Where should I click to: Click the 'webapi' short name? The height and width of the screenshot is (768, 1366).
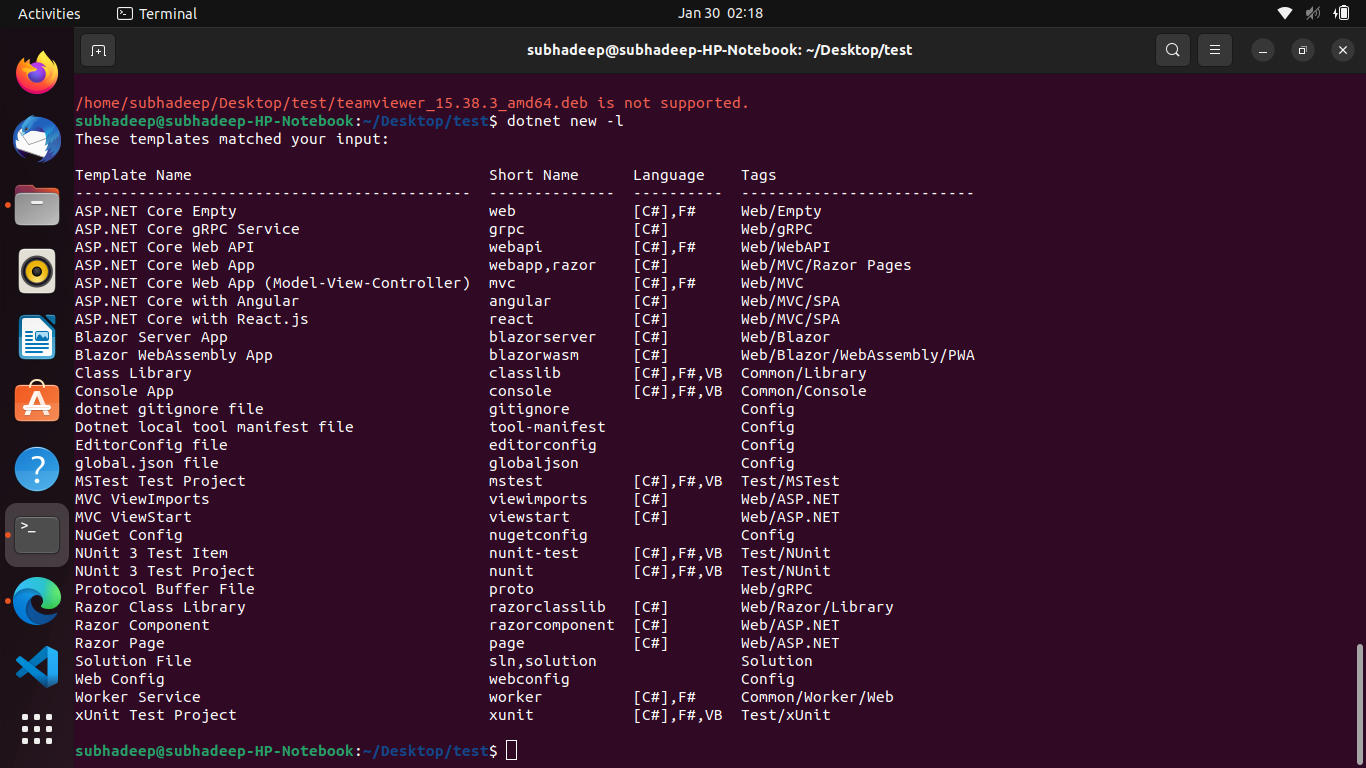point(516,247)
